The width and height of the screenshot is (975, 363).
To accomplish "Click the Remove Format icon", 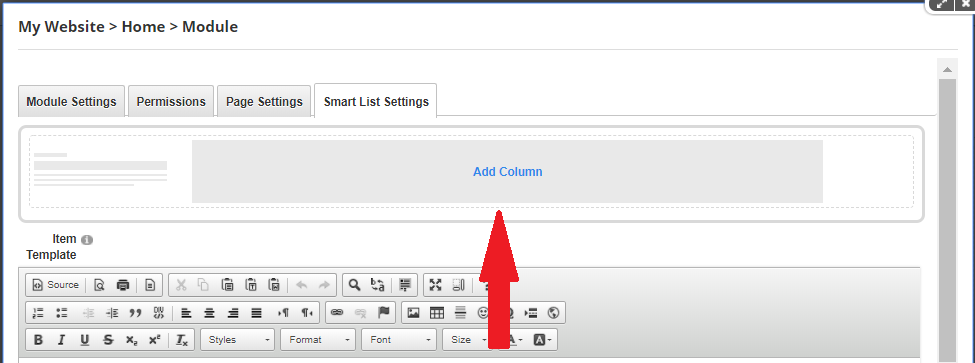I will coord(182,340).
